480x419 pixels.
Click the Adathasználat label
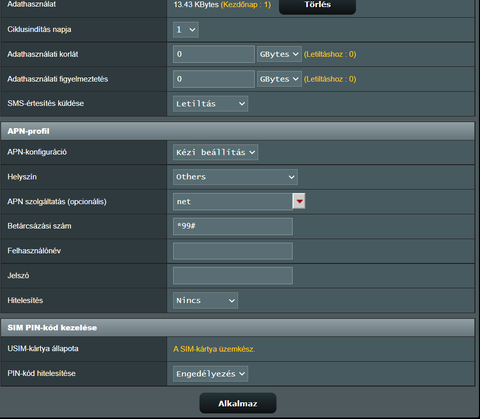click(32, 4)
